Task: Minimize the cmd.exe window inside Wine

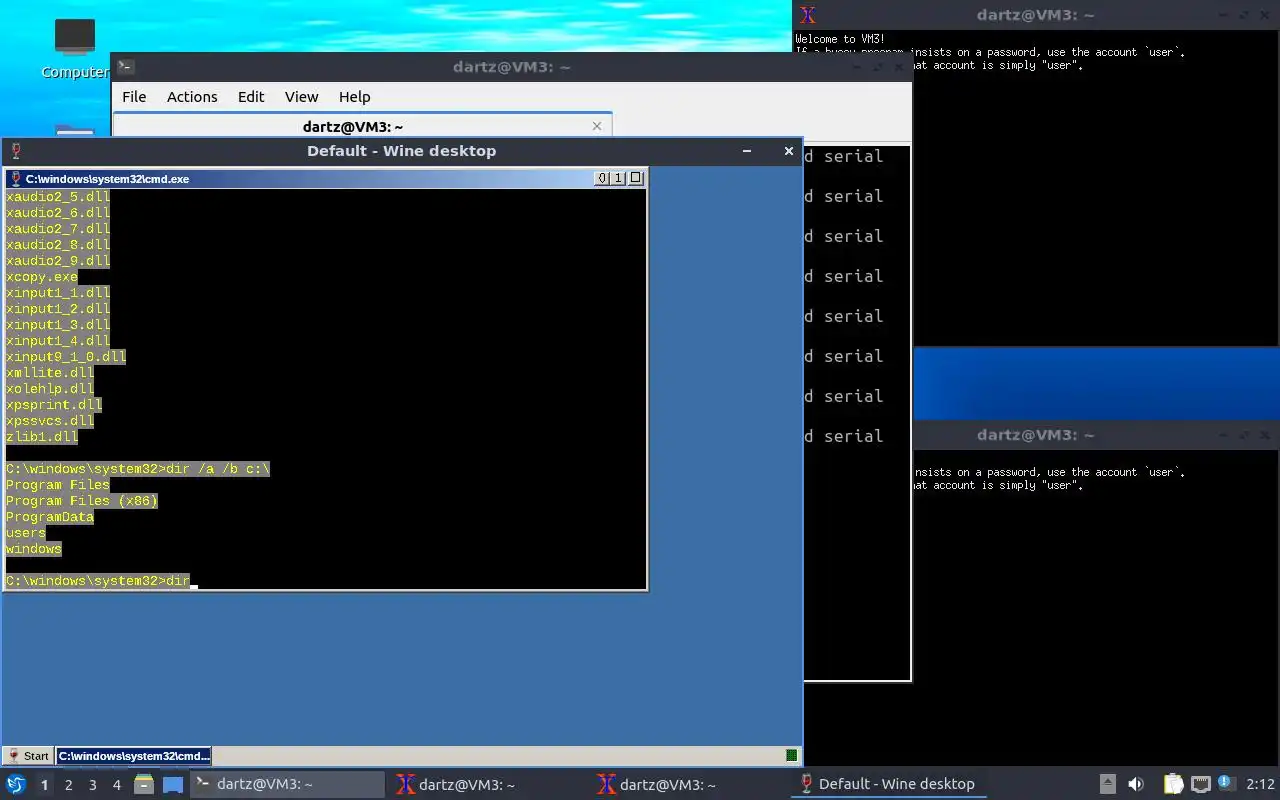Action: click(602, 178)
